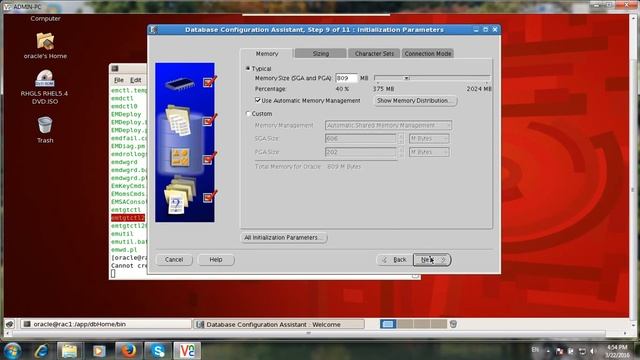Select the Typical memory radio button
This screenshot has height=360, width=640.
point(248,69)
